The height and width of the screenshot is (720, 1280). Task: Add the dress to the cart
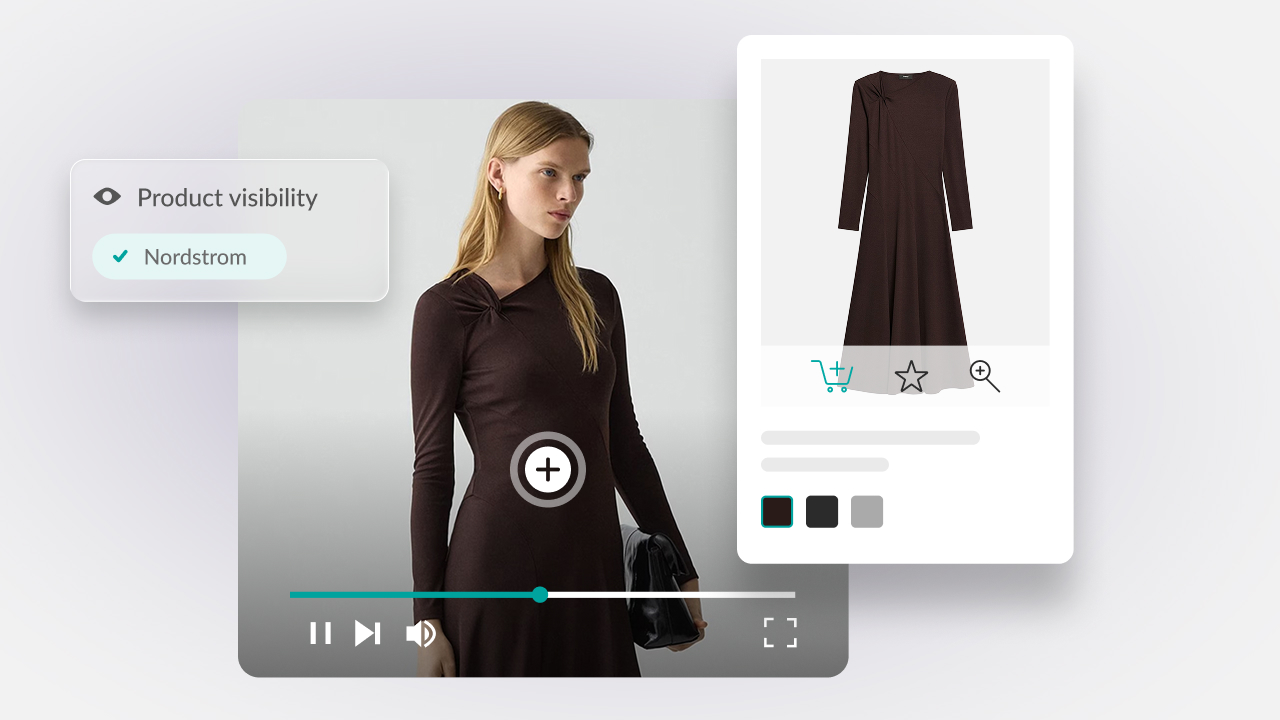[832, 376]
